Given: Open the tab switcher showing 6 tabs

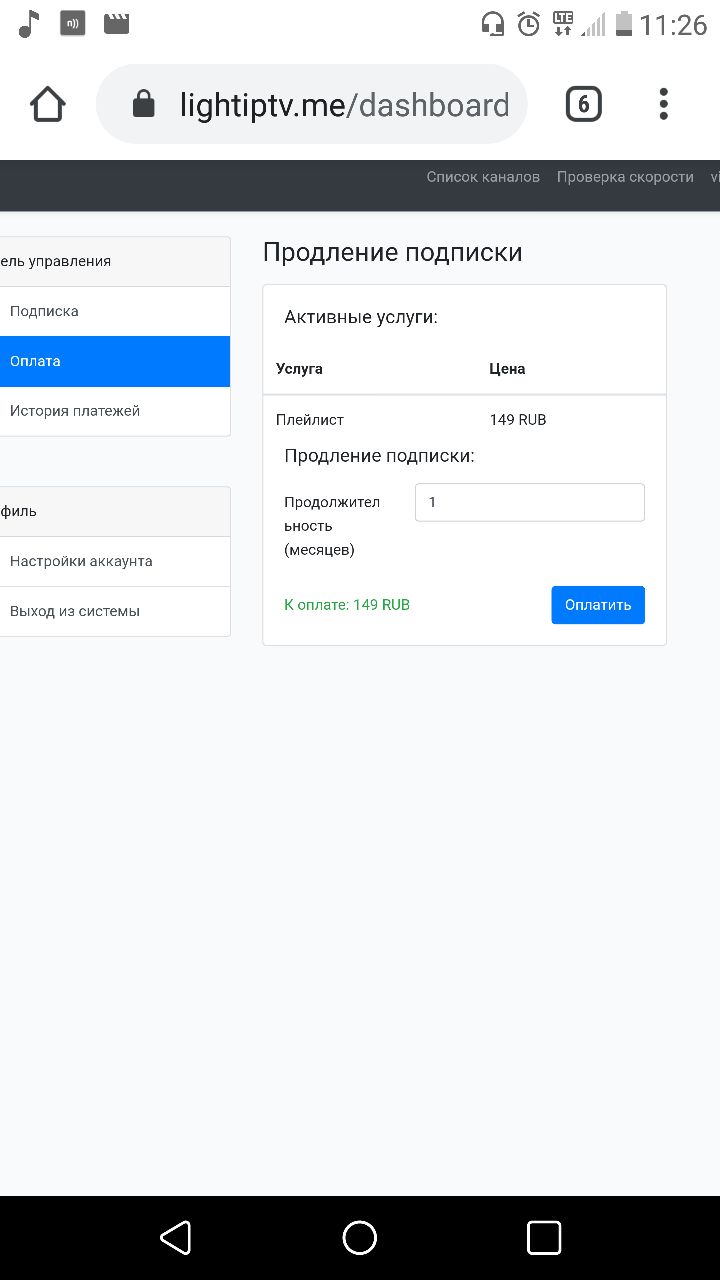Looking at the screenshot, I should 584,104.
